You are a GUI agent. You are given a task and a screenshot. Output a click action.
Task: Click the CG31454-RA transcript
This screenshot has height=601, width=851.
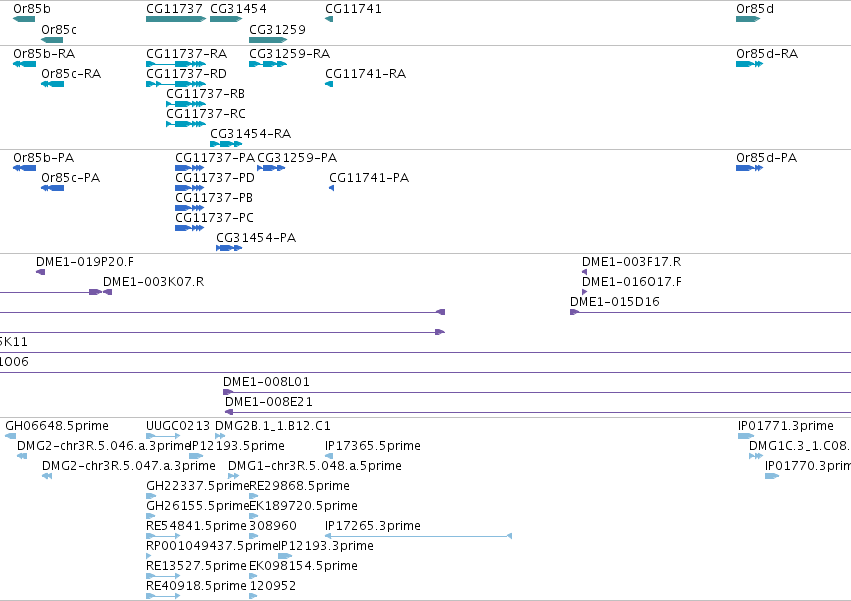coord(226,144)
